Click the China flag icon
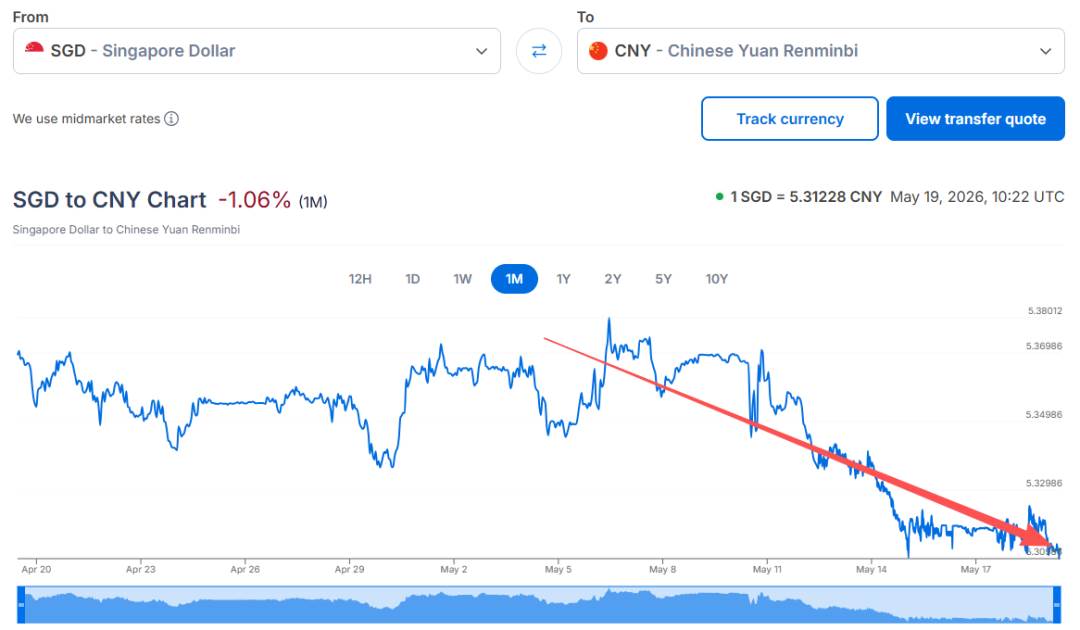This screenshot has width=1080, height=630. (x=598, y=51)
